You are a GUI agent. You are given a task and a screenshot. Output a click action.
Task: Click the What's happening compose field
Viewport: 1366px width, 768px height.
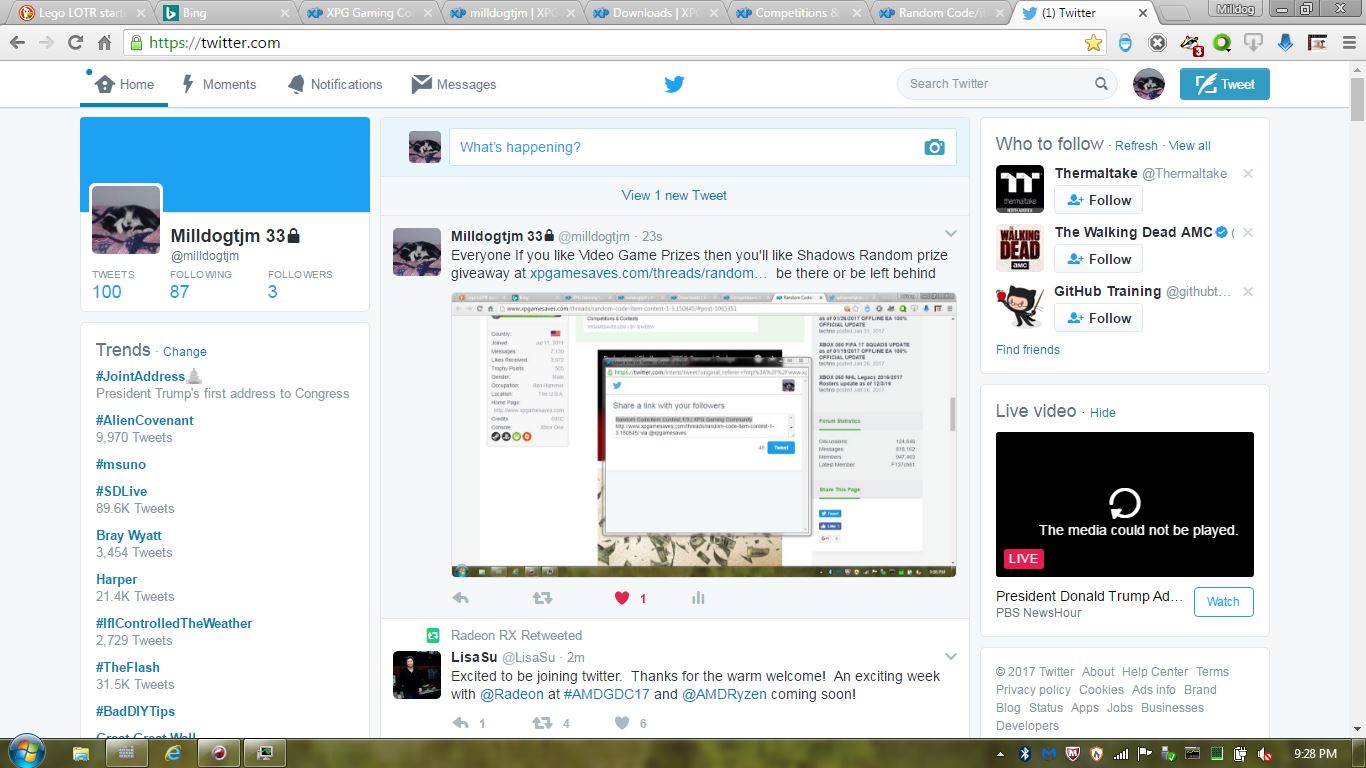[x=685, y=147]
